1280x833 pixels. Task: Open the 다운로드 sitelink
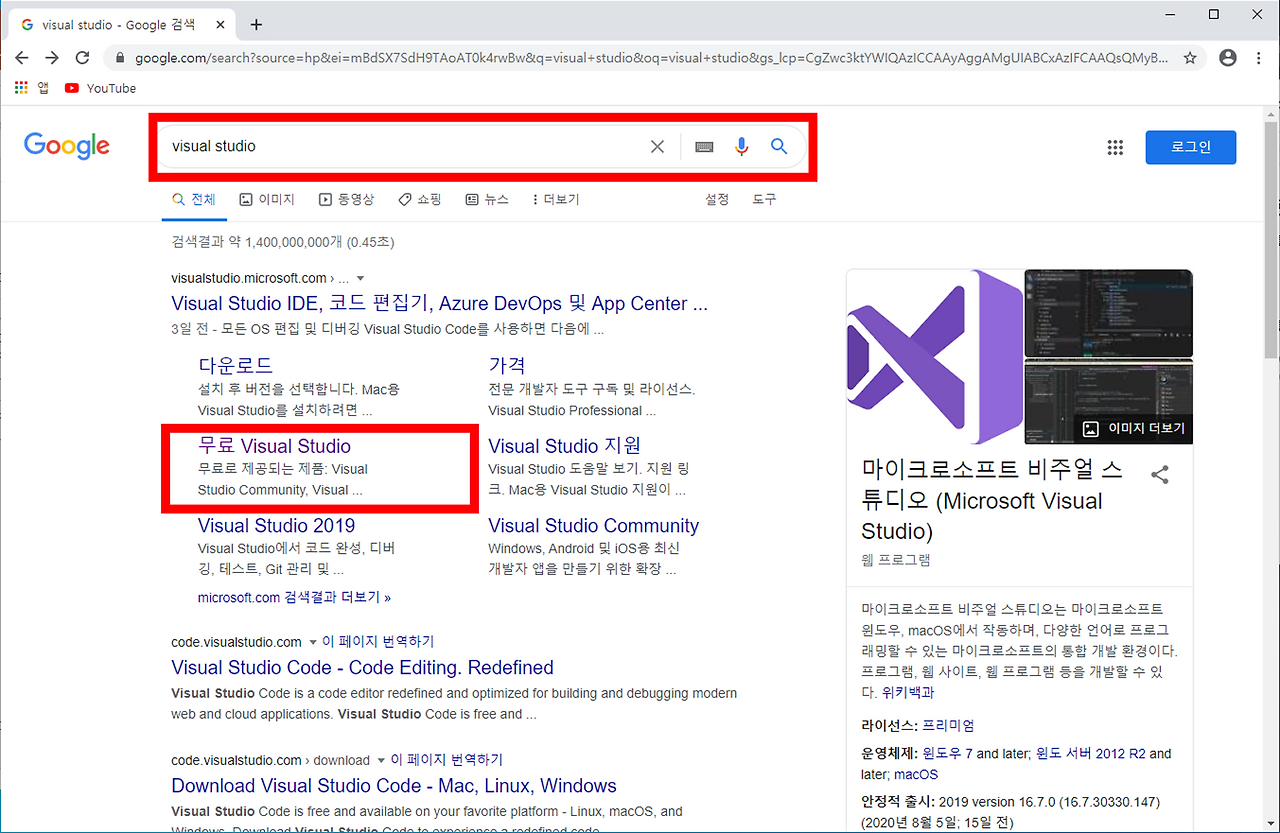[x=235, y=365]
